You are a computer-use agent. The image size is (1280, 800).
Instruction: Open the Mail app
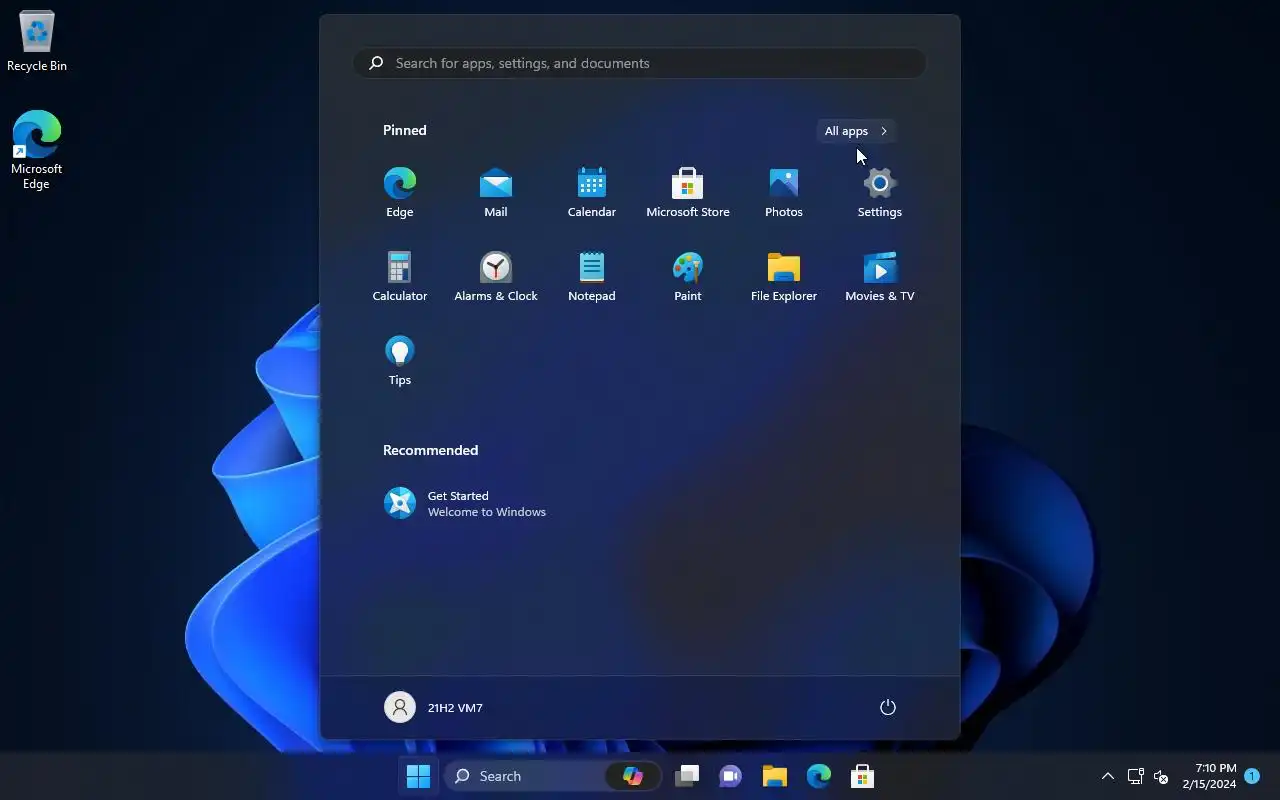495,193
